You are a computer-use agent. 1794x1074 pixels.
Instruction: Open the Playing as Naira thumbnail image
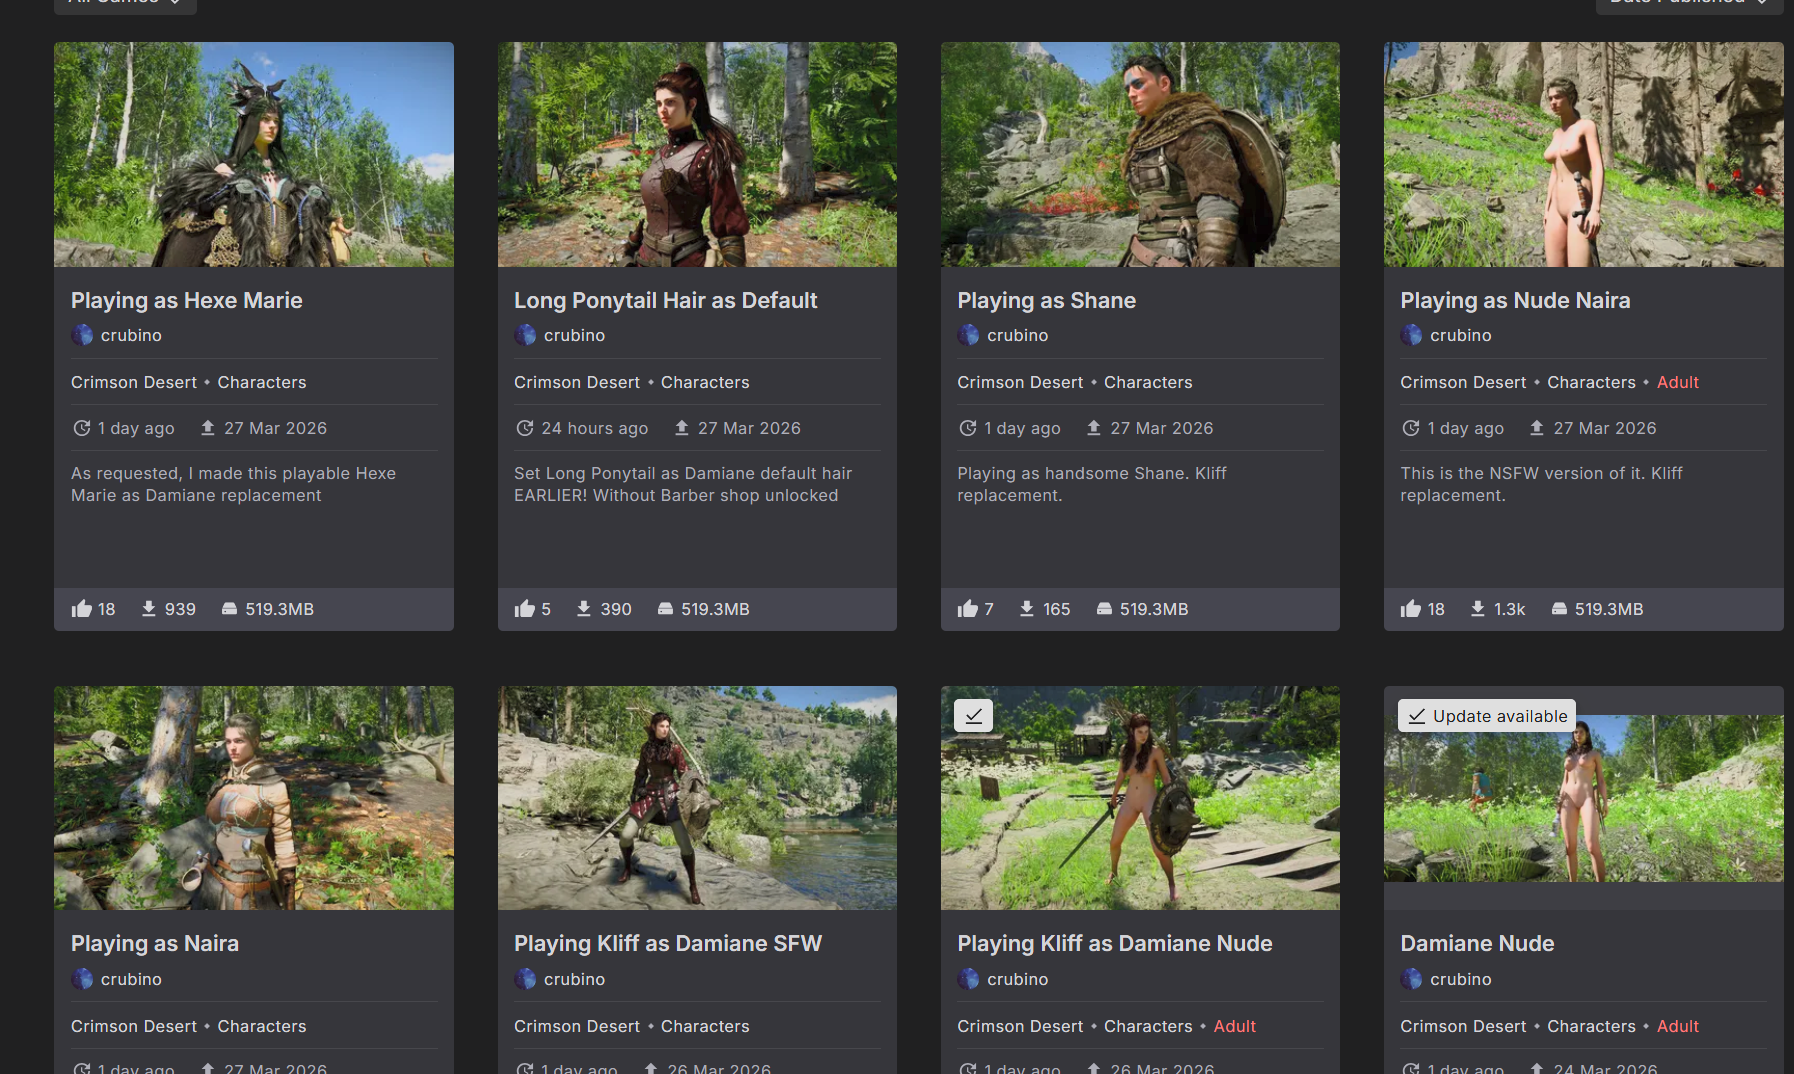(x=254, y=798)
